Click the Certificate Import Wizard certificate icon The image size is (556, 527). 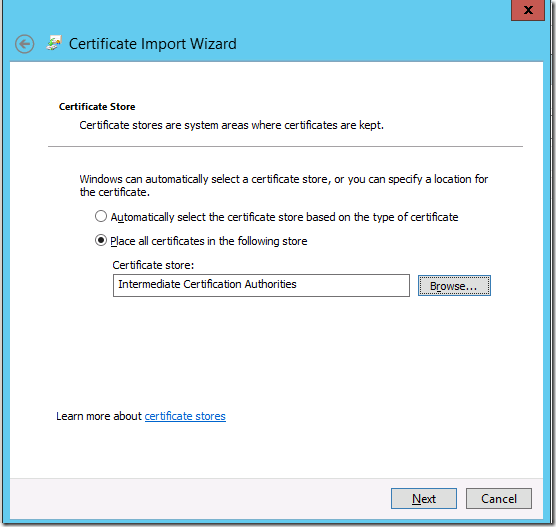point(54,43)
